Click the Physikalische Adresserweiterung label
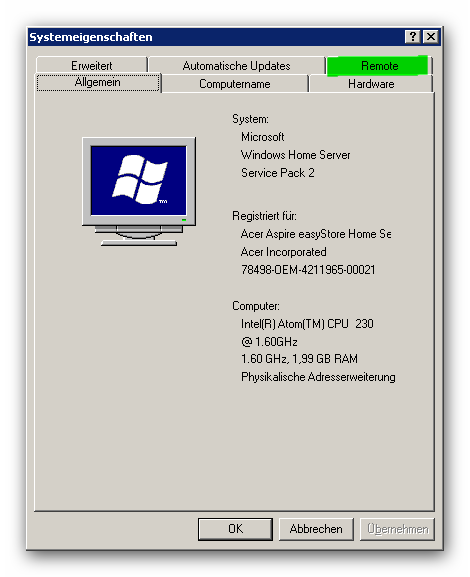Viewport: 470px width, 577px height. click(x=318, y=377)
